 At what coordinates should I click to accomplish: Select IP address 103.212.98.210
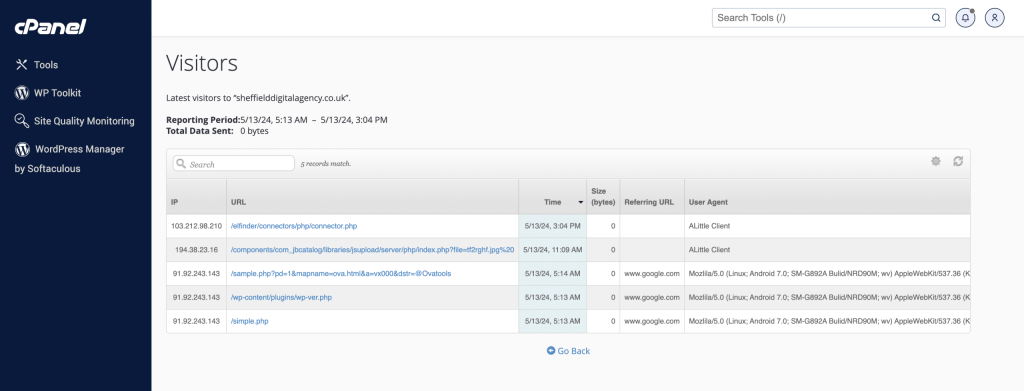point(197,226)
